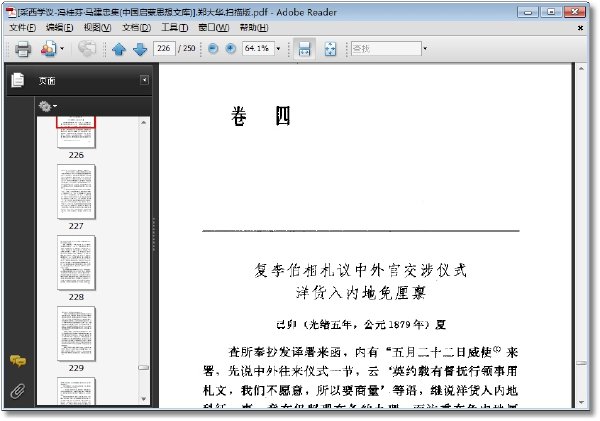Select the page 228 thumbnail
Screen dimensions: 600x421
click(76, 263)
